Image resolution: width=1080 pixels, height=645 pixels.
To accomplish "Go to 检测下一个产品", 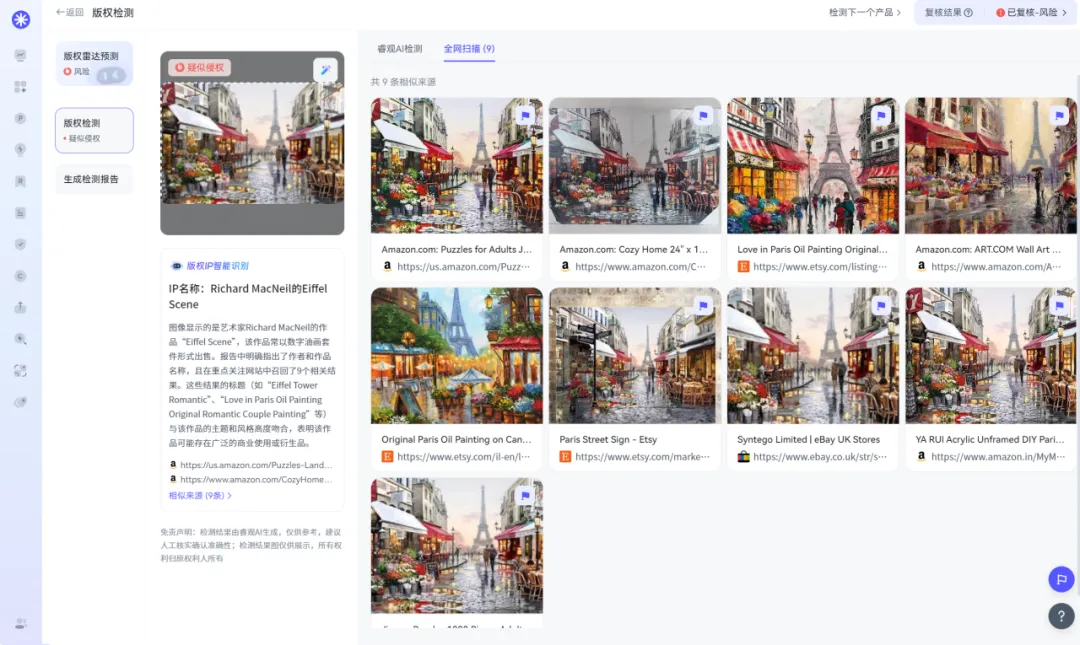I will [864, 12].
